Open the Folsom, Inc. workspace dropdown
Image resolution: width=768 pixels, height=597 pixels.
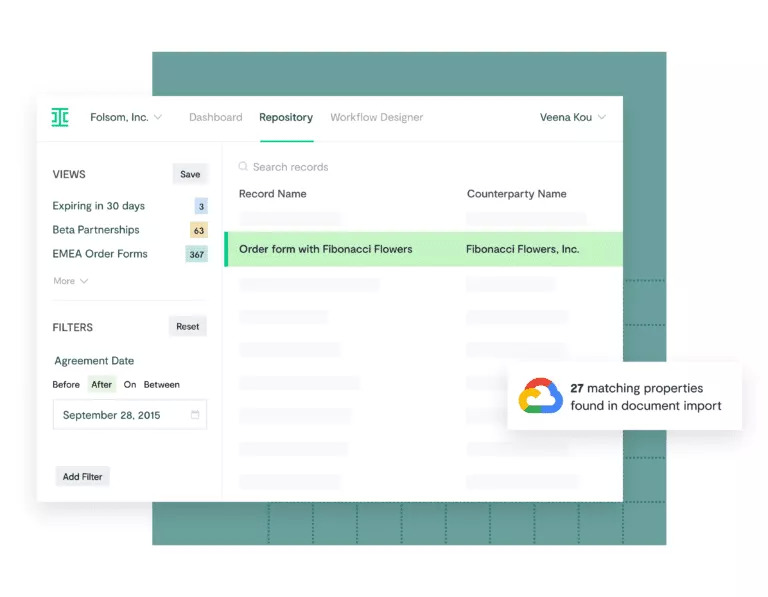click(x=126, y=118)
